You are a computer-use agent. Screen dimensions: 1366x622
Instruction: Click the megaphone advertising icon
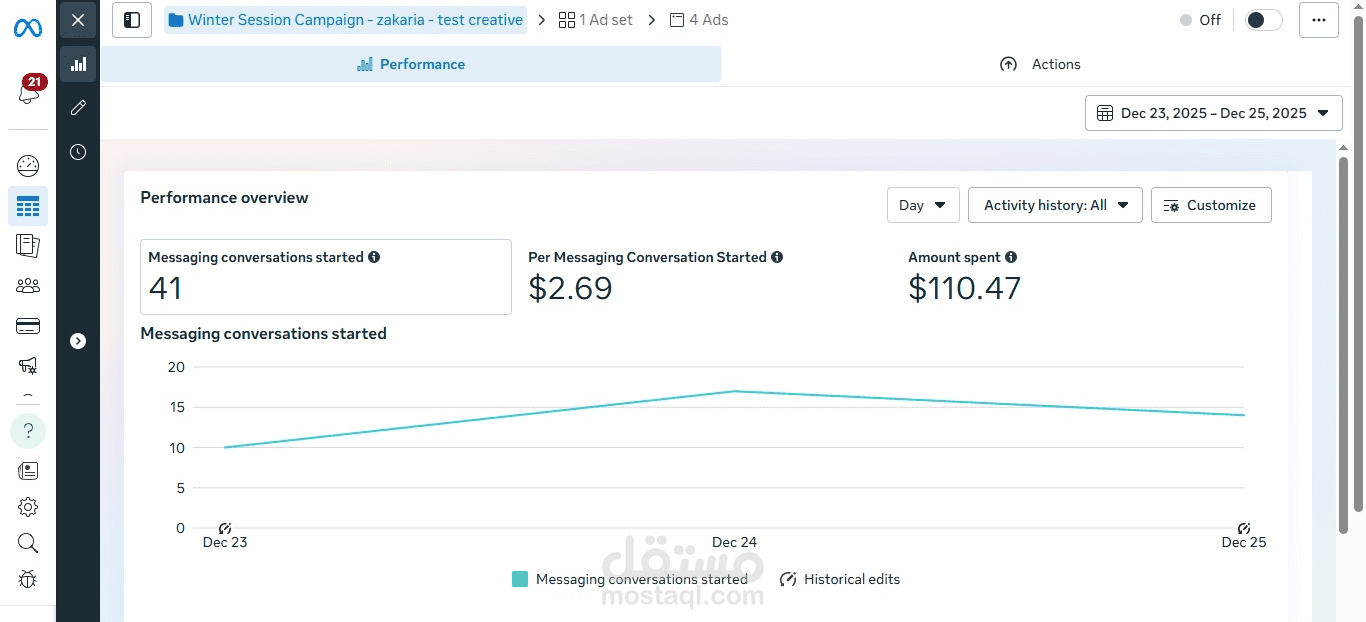click(x=28, y=366)
